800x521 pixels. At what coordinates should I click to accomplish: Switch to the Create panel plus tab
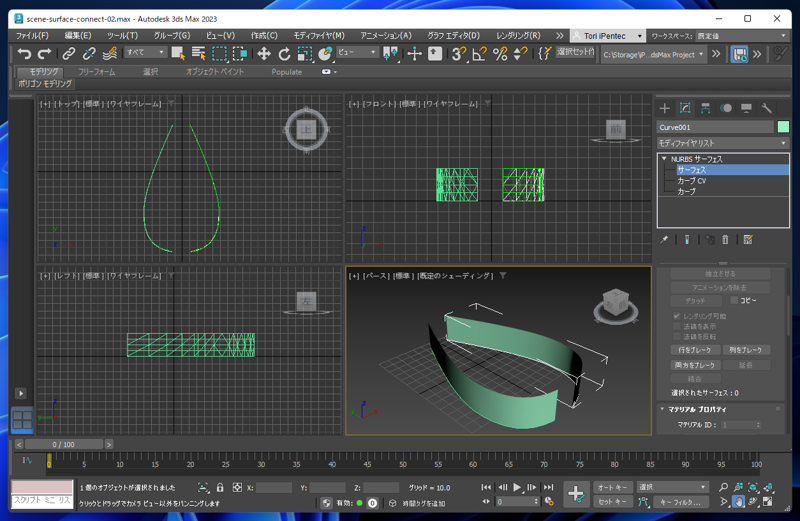click(664, 108)
